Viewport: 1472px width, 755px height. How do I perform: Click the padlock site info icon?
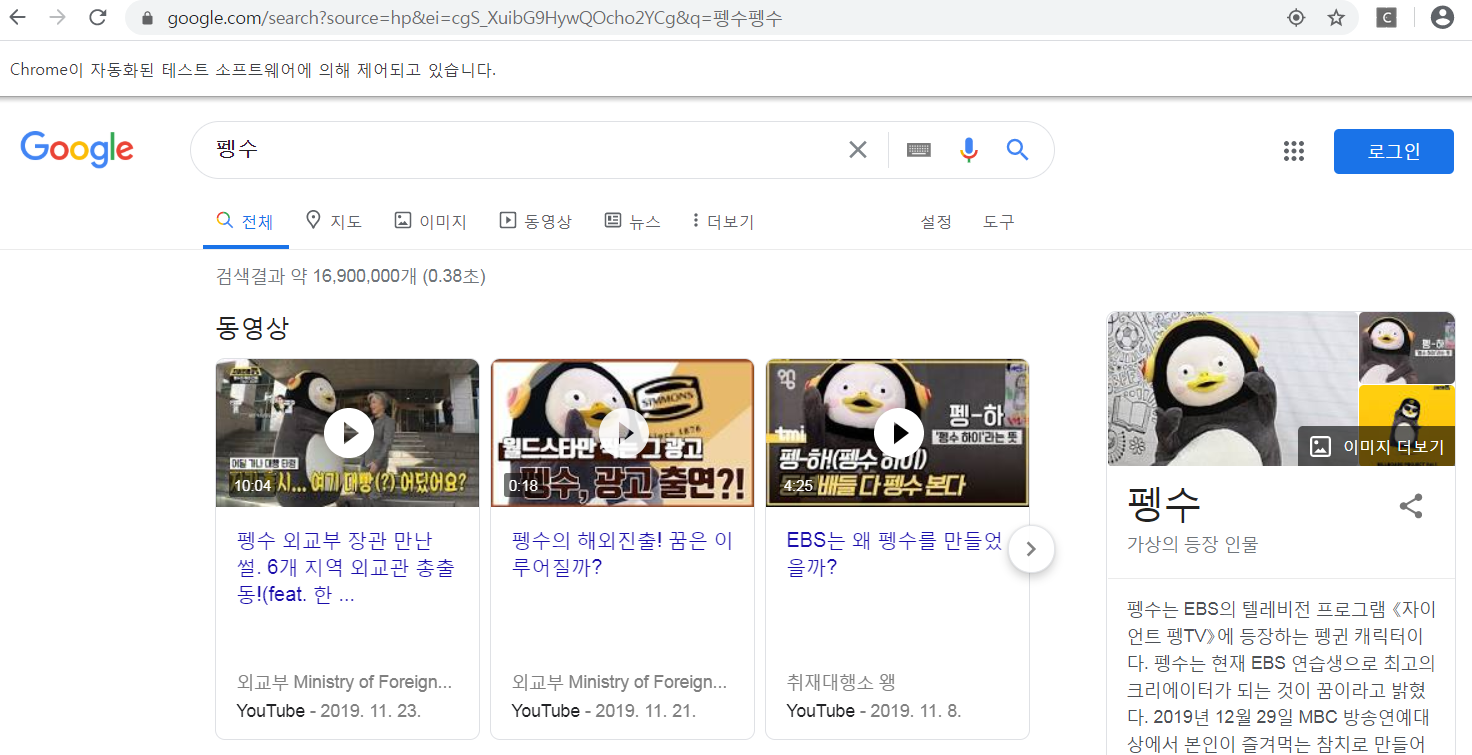148,18
